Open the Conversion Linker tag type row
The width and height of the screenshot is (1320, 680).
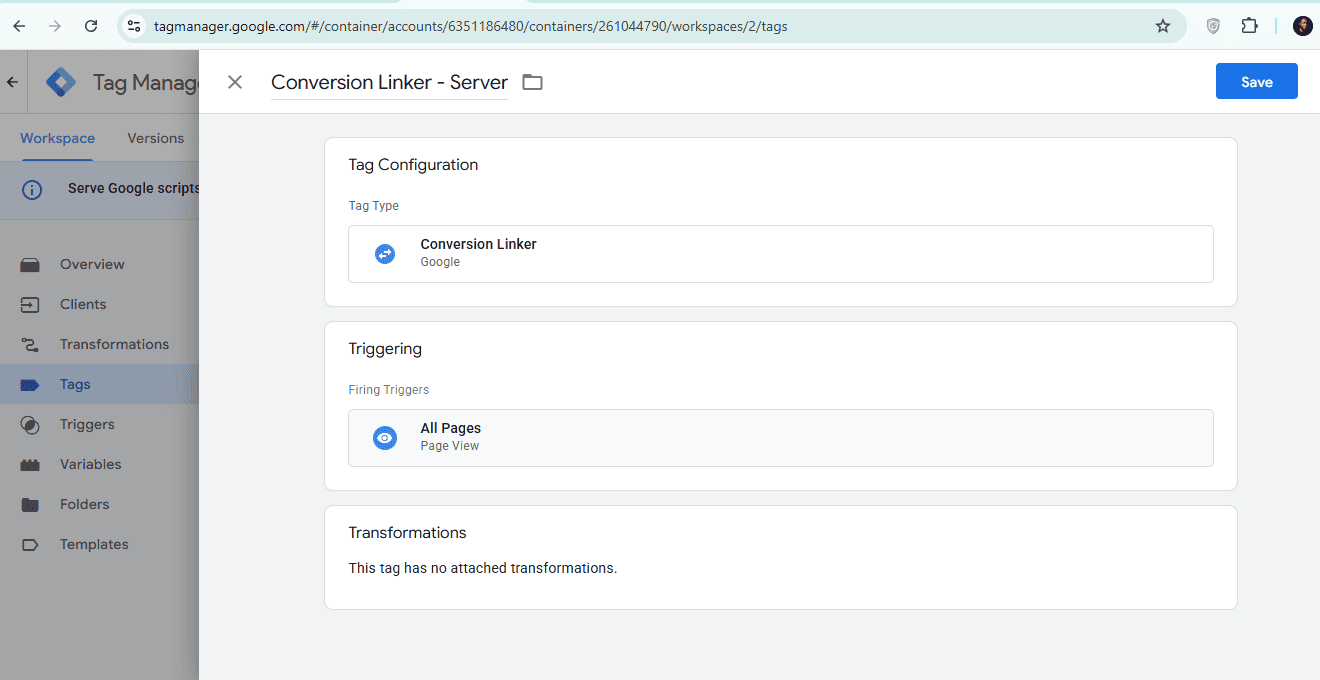click(780, 254)
